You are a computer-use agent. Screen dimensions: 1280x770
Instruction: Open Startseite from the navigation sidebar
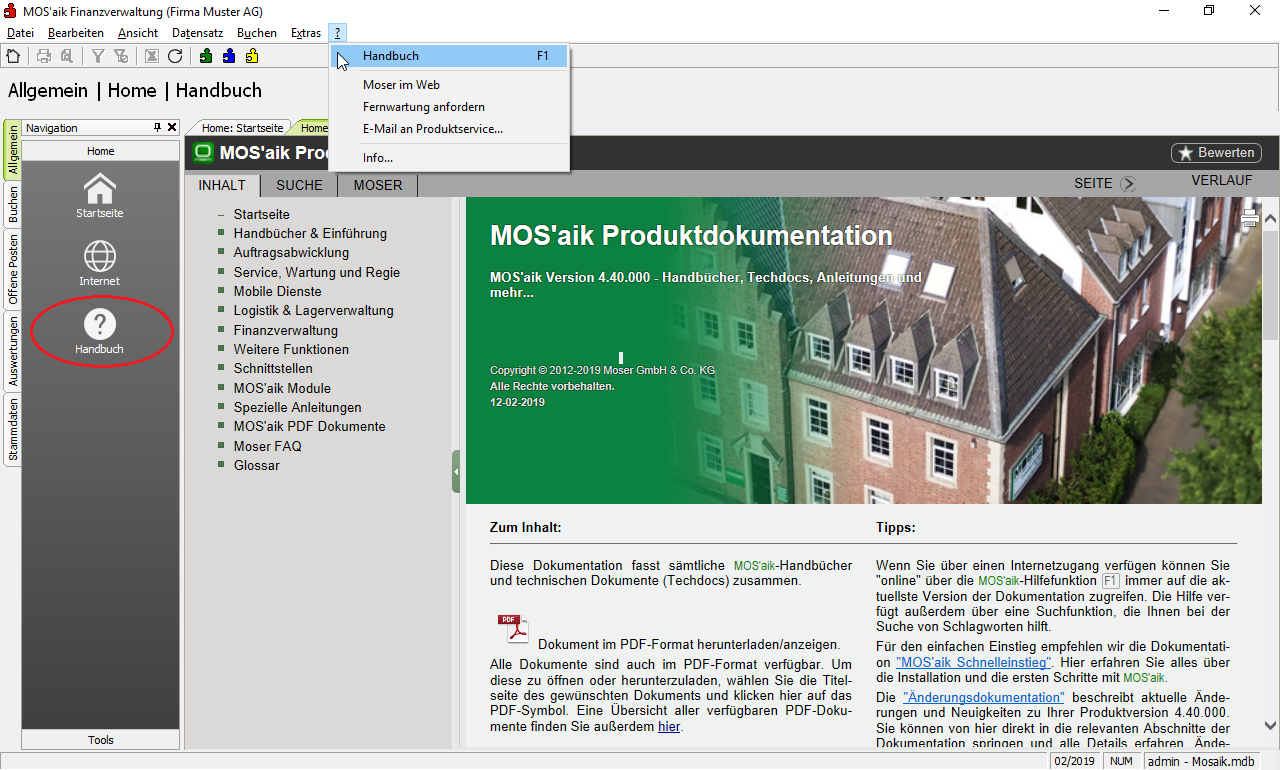(x=100, y=195)
